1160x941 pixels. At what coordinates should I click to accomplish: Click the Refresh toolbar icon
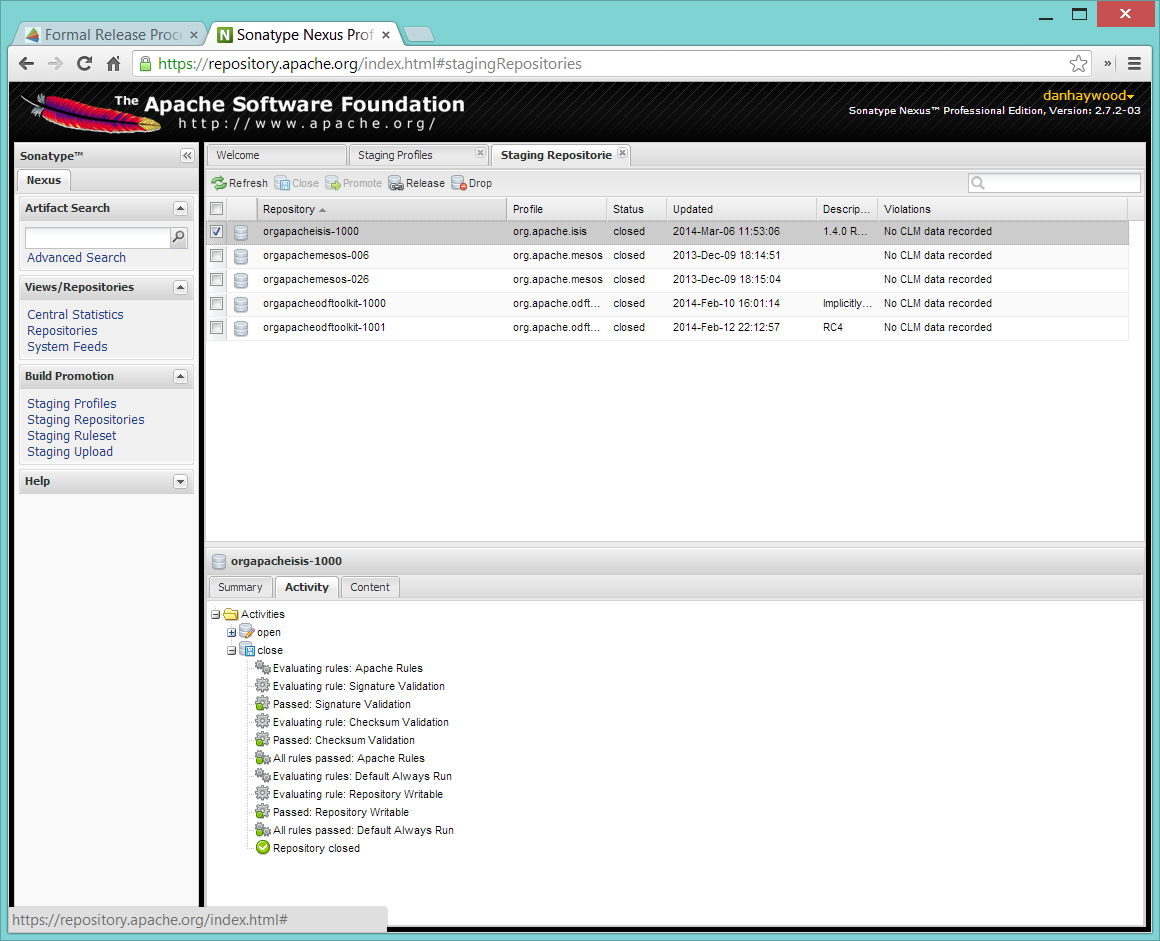pyautogui.click(x=219, y=183)
